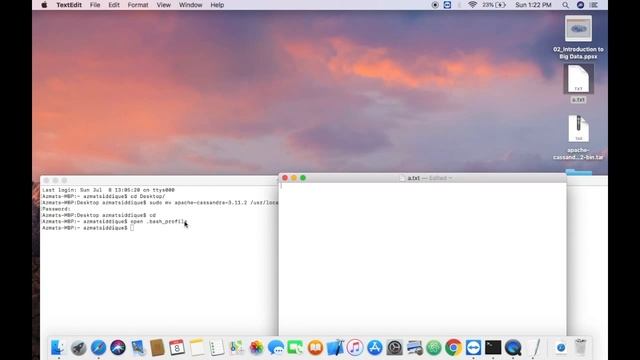Click the screen recording status icon
Image resolution: width=640 pixels, height=360 pixels.
point(435,5)
